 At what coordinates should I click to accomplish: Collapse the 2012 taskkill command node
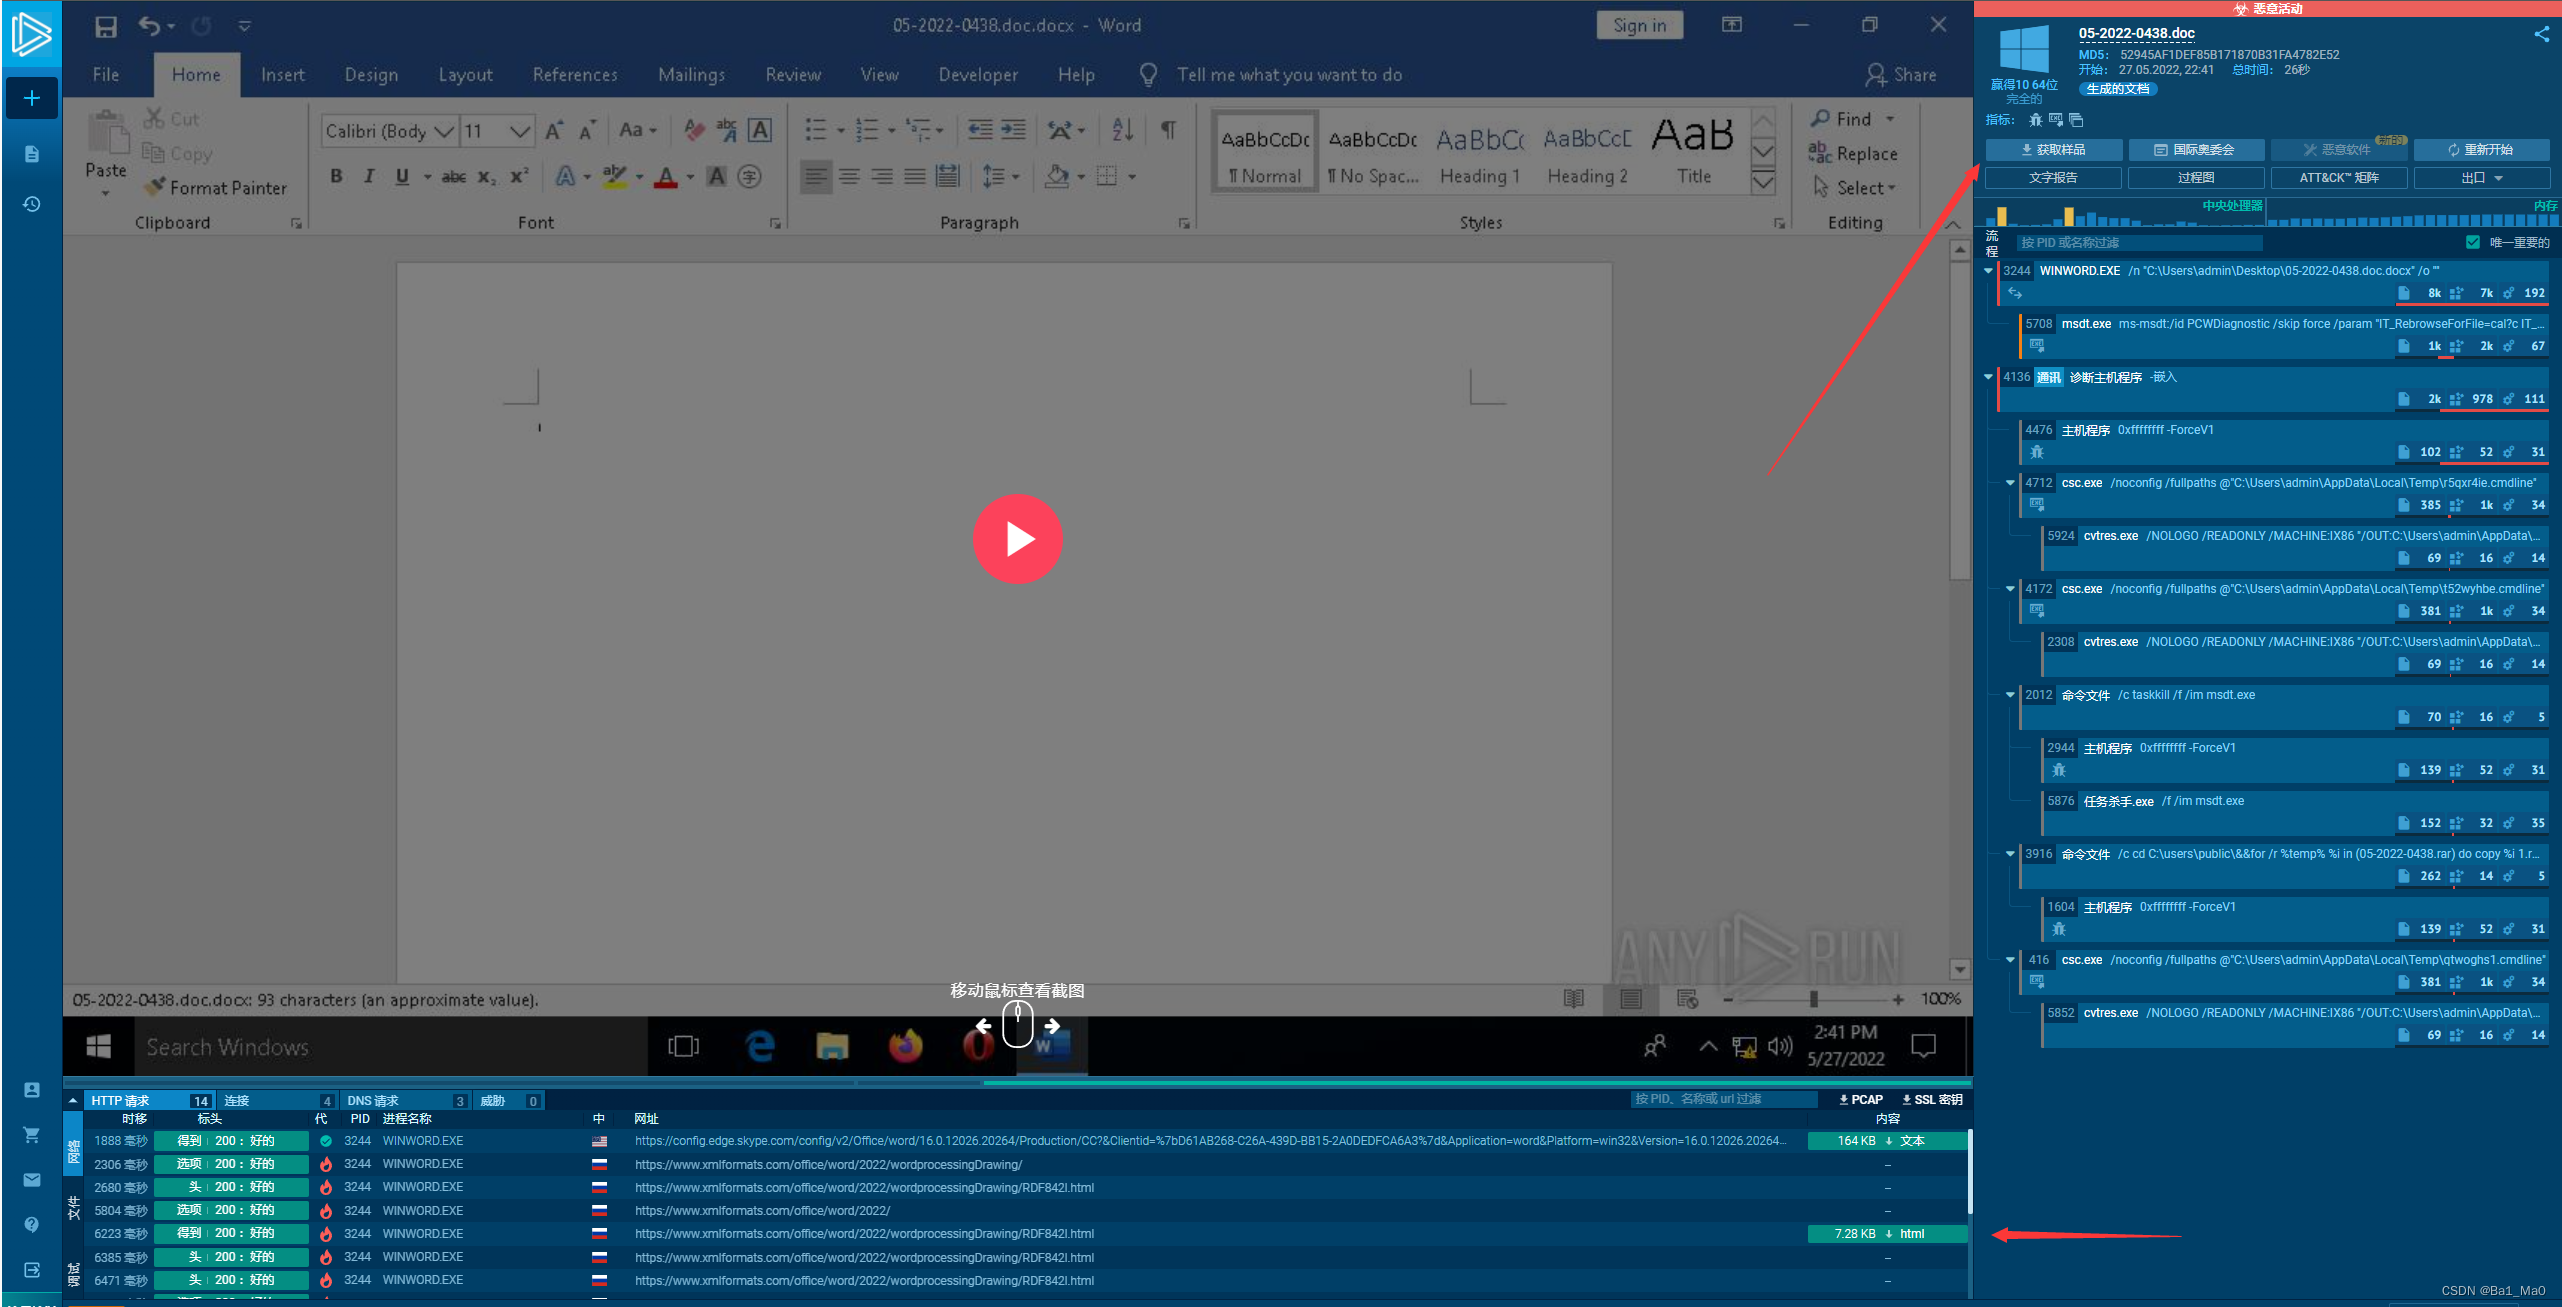point(2010,695)
